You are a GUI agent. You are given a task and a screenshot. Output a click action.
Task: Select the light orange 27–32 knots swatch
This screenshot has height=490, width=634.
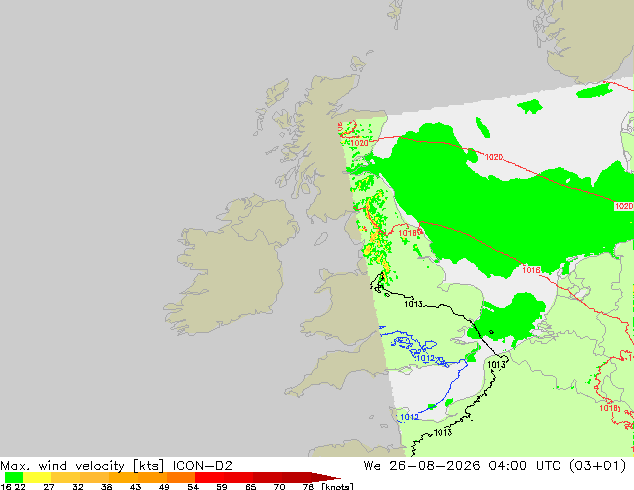tap(66, 477)
